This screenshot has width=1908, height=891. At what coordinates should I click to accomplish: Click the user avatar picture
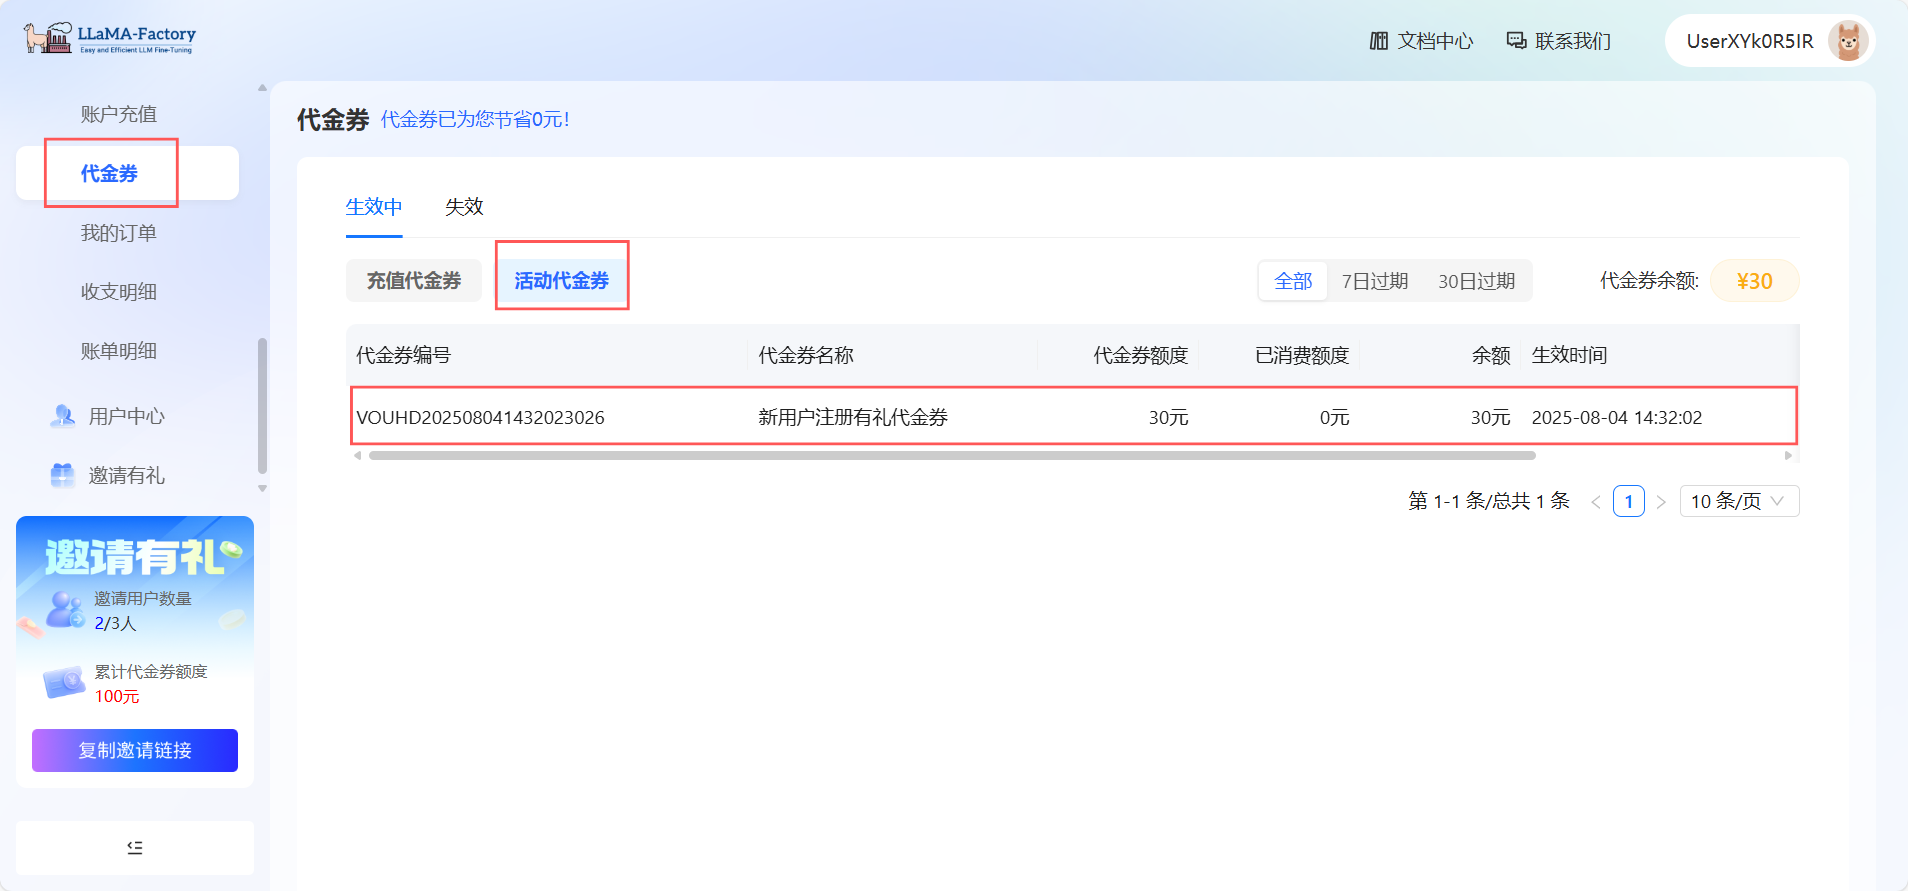1847,41
